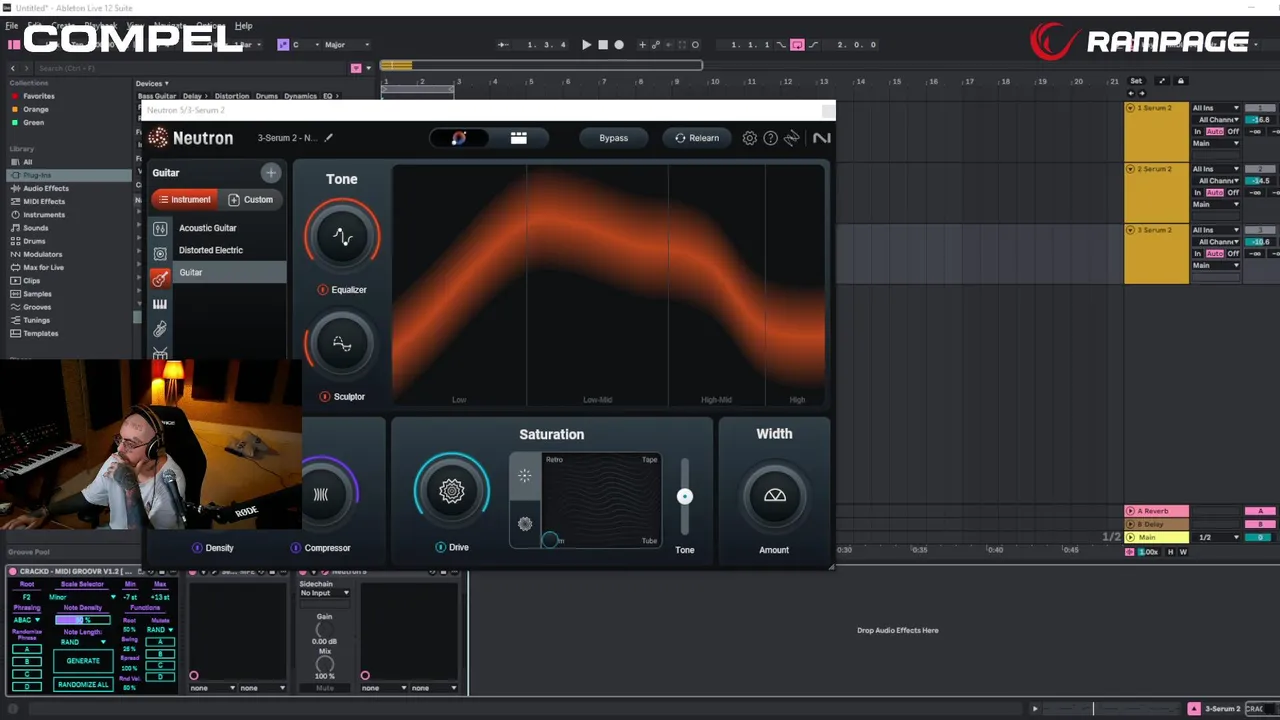Click the Compressor knob

point(322,494)
